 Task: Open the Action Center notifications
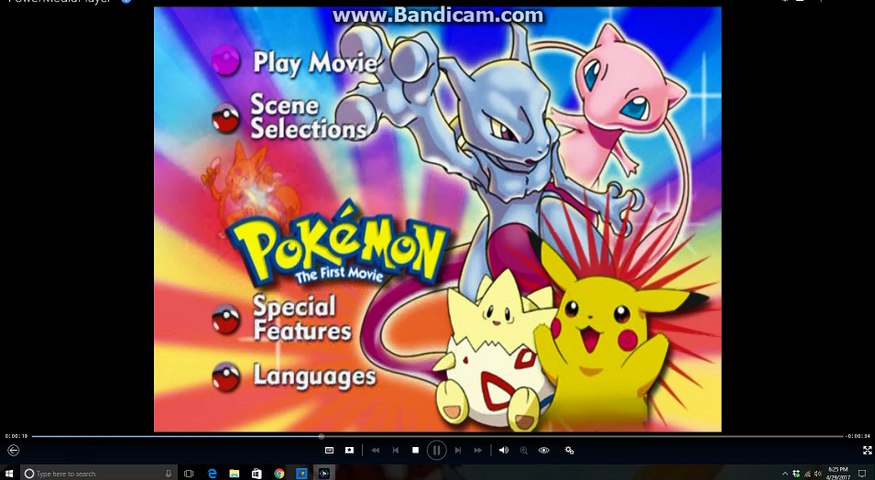[x=862, y=474]
